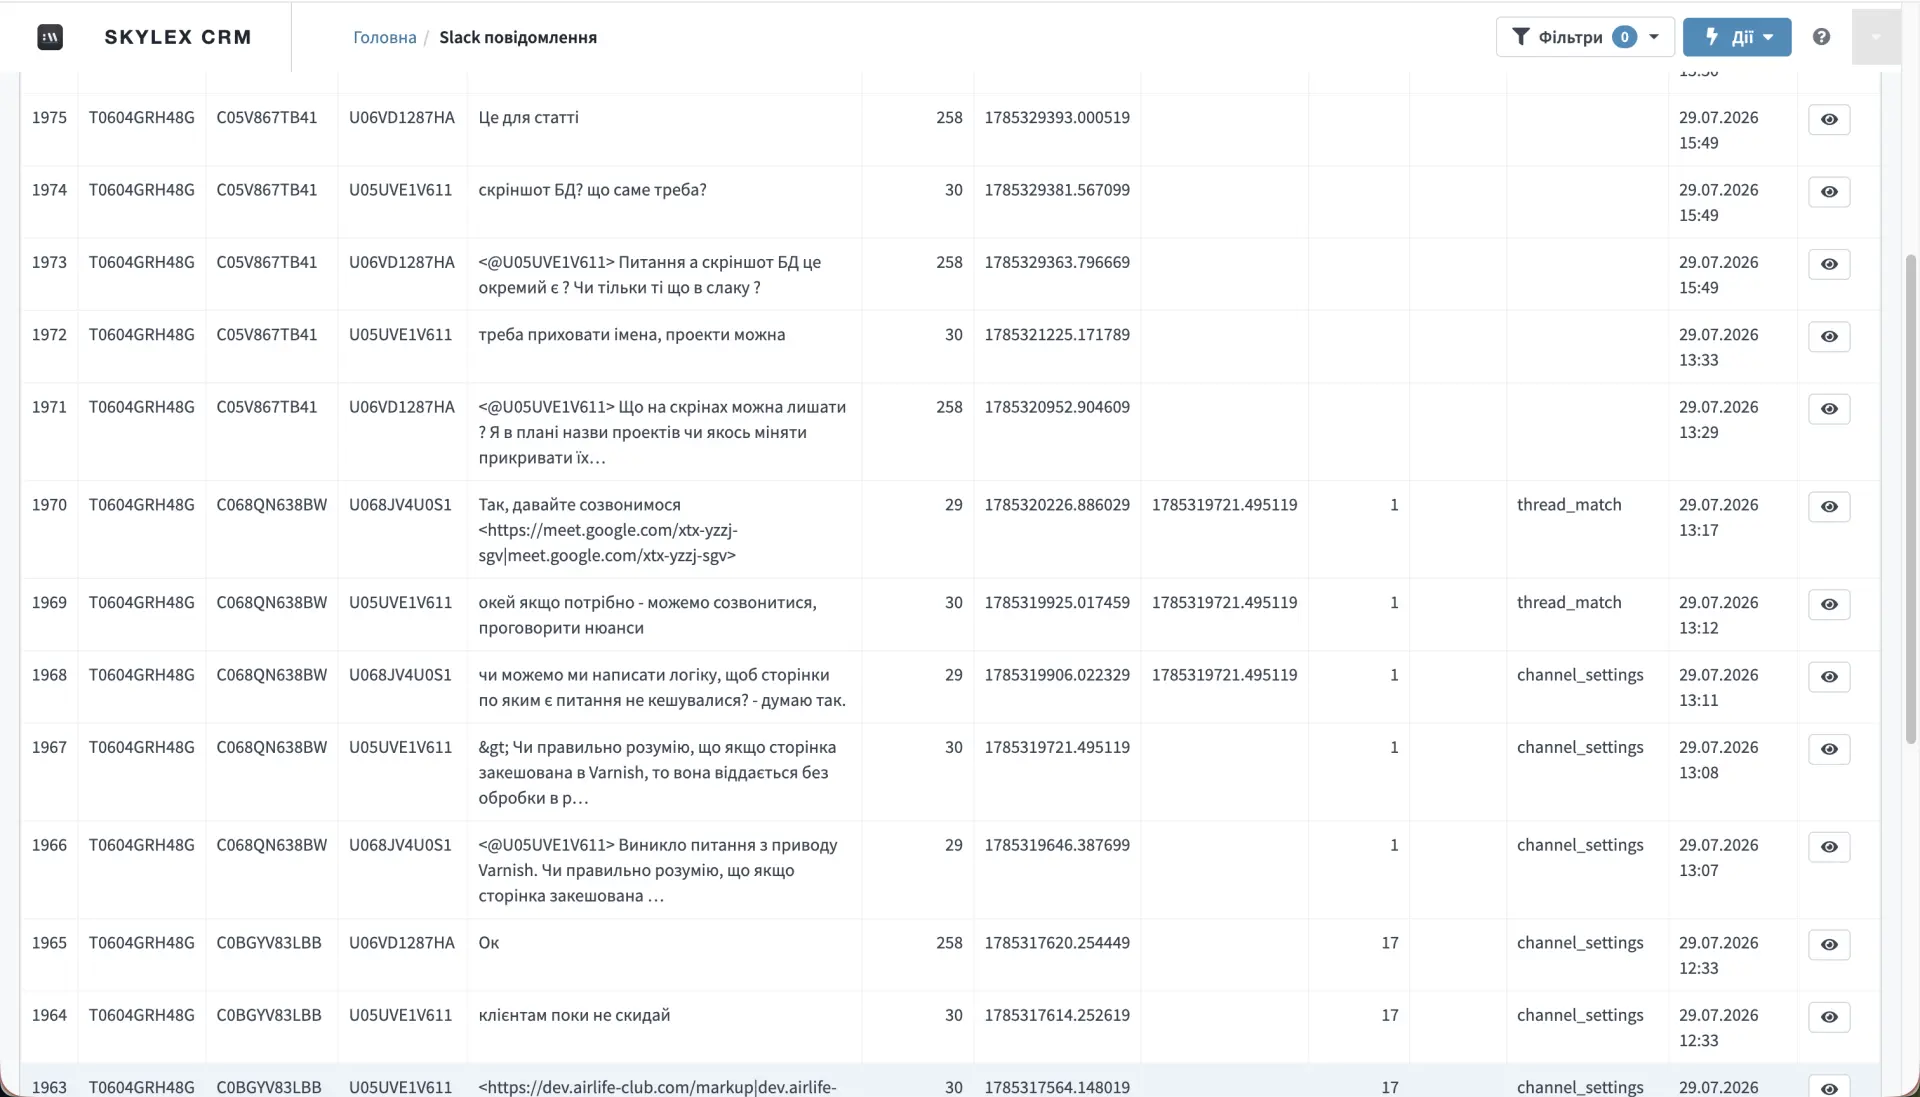1920x1097 pixels.
Task: Click the vertical page scrollbar
Action: 1911,500
